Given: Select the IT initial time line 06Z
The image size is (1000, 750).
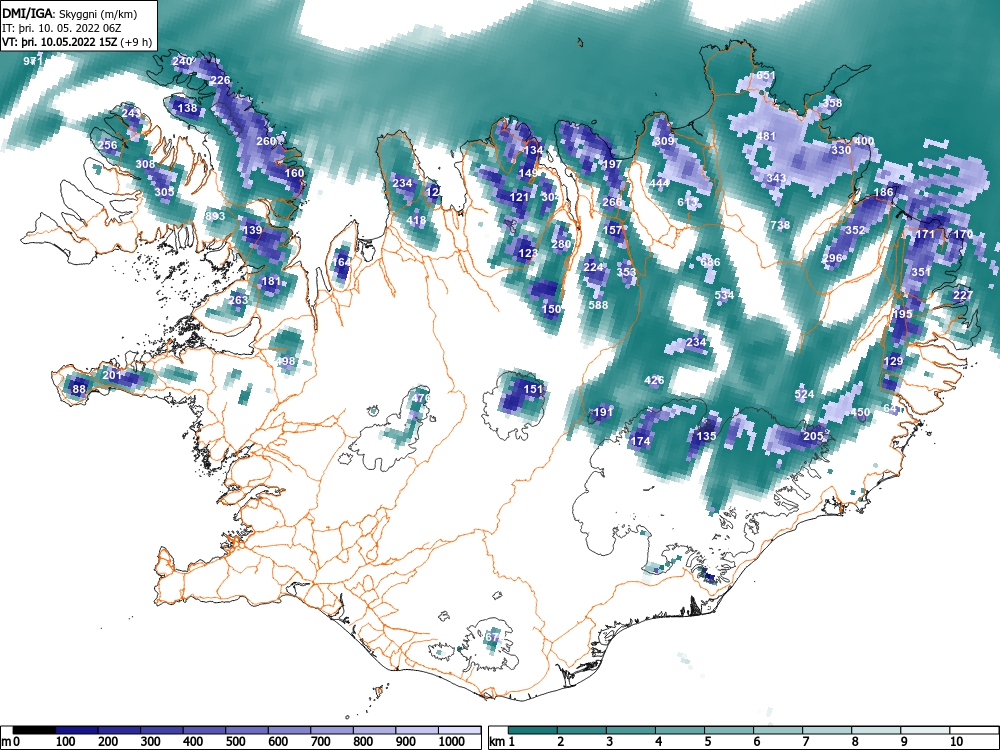Looking at the screenshot, I should point(62,28).
